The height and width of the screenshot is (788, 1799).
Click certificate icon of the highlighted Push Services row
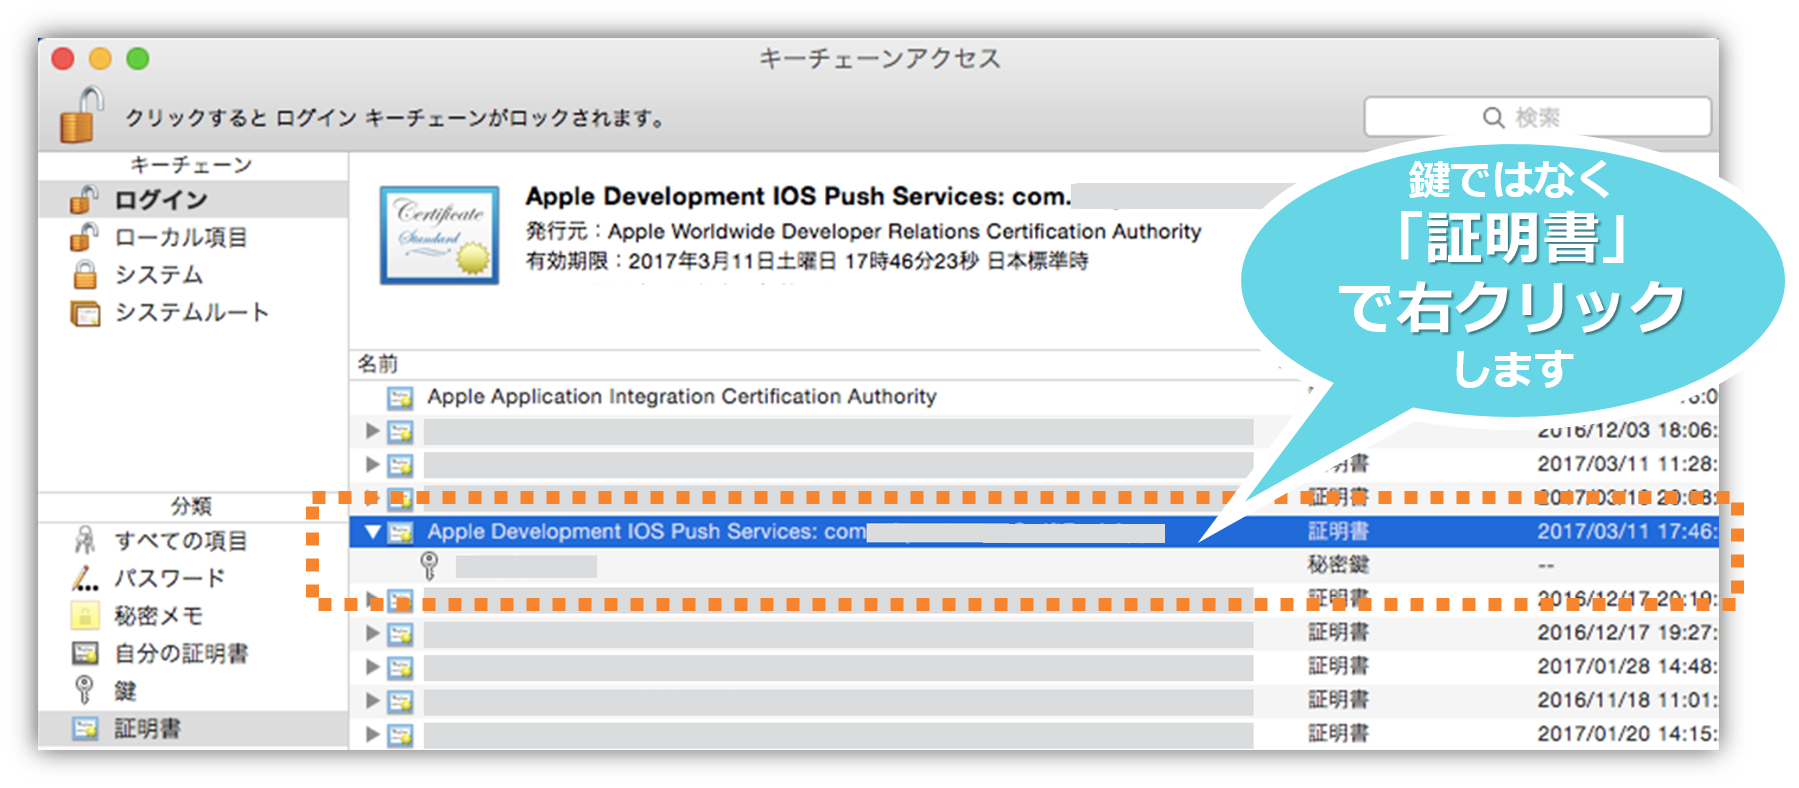click(x=400, y=532)
